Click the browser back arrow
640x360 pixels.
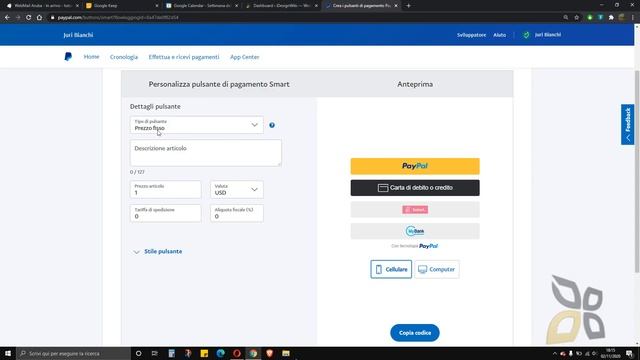pos(7,18)
